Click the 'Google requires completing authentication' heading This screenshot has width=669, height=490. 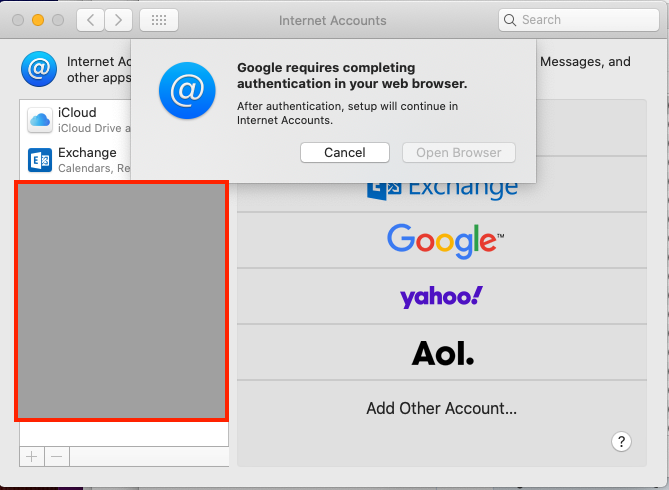pos(352,76)
